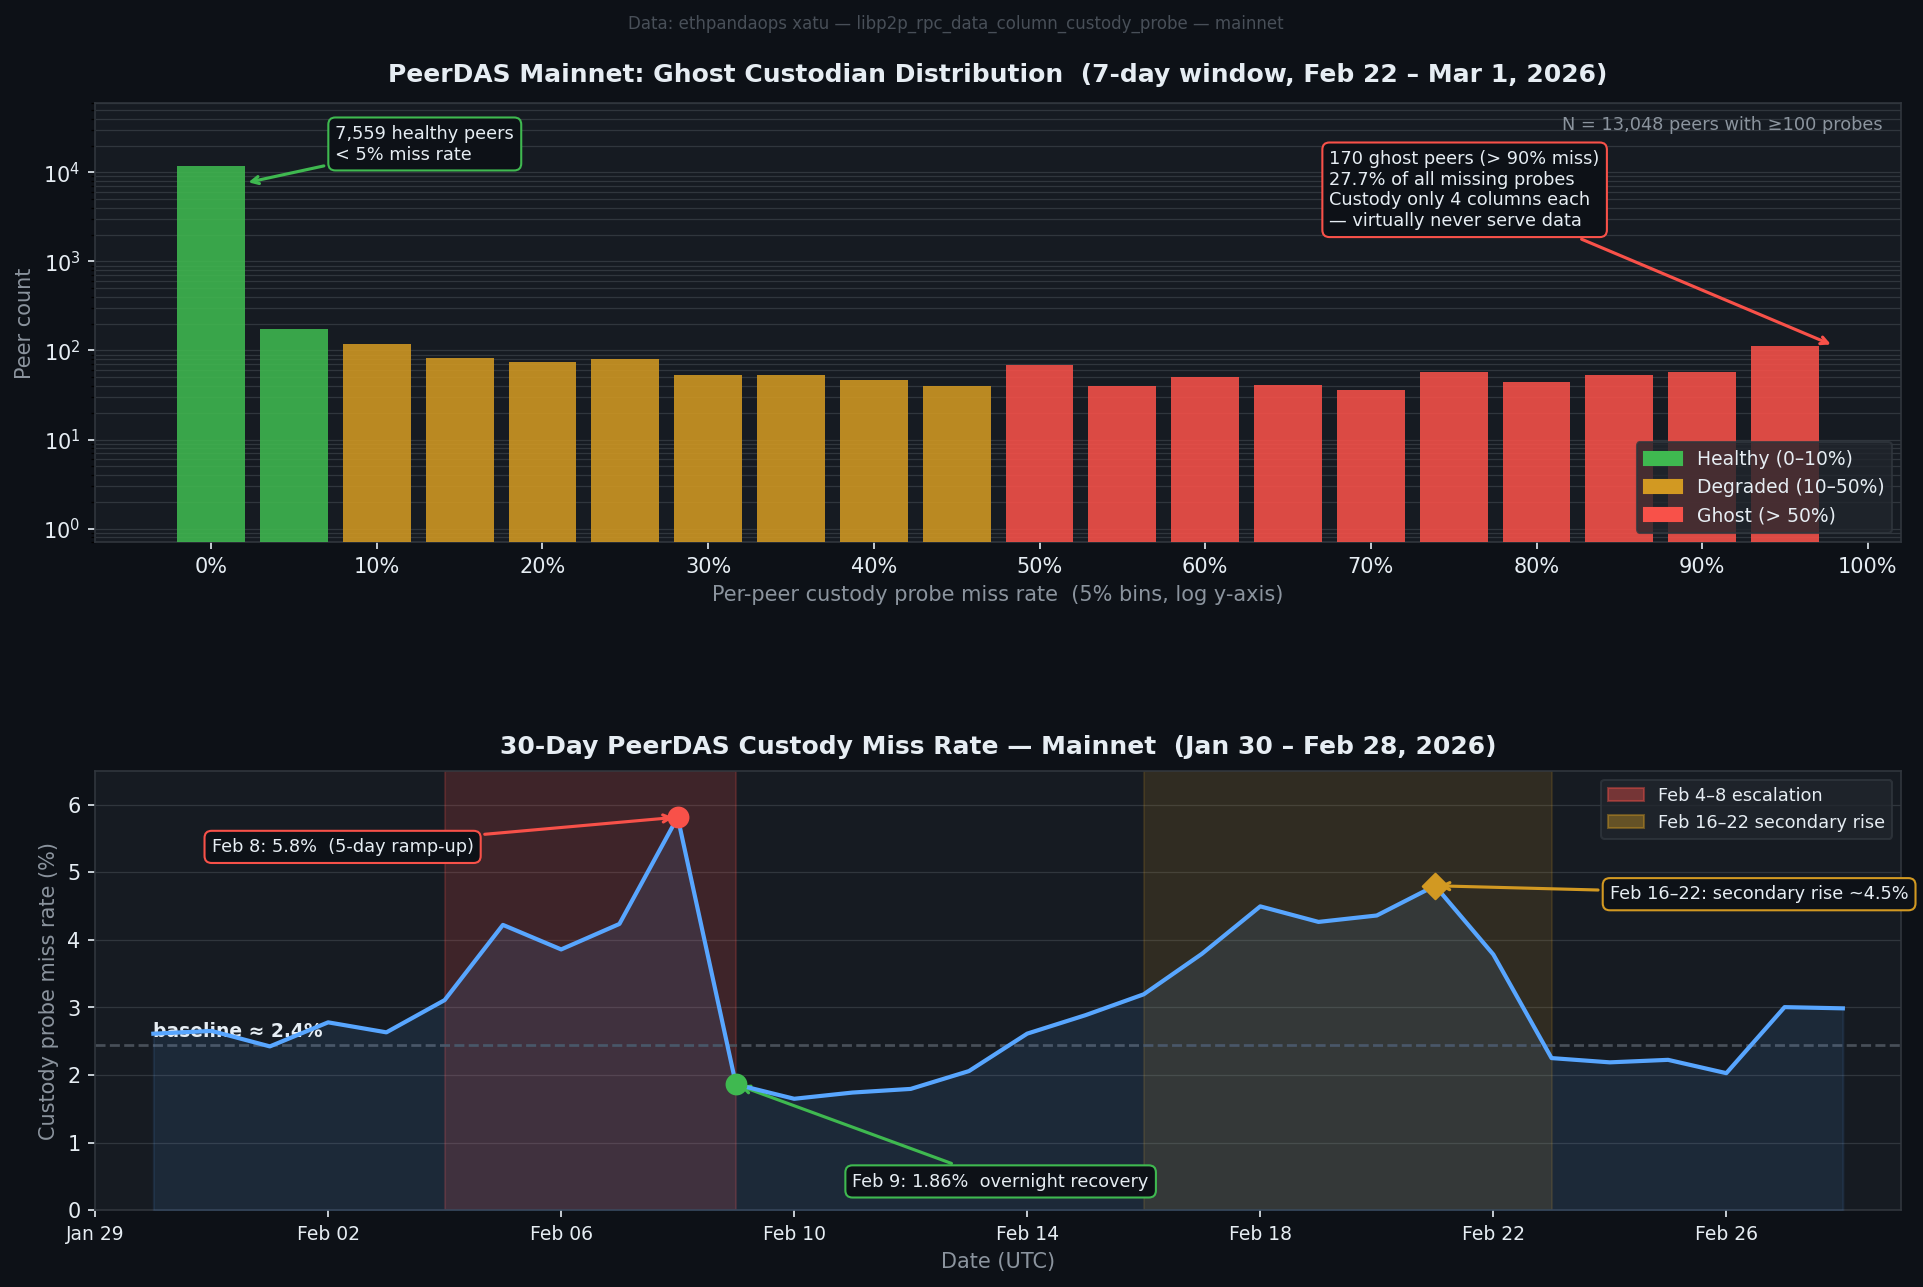Click the dark red Feb 4–8 escalation legend marker
Viewport: 1923px width, 1287px height.
pos(1629,795)
